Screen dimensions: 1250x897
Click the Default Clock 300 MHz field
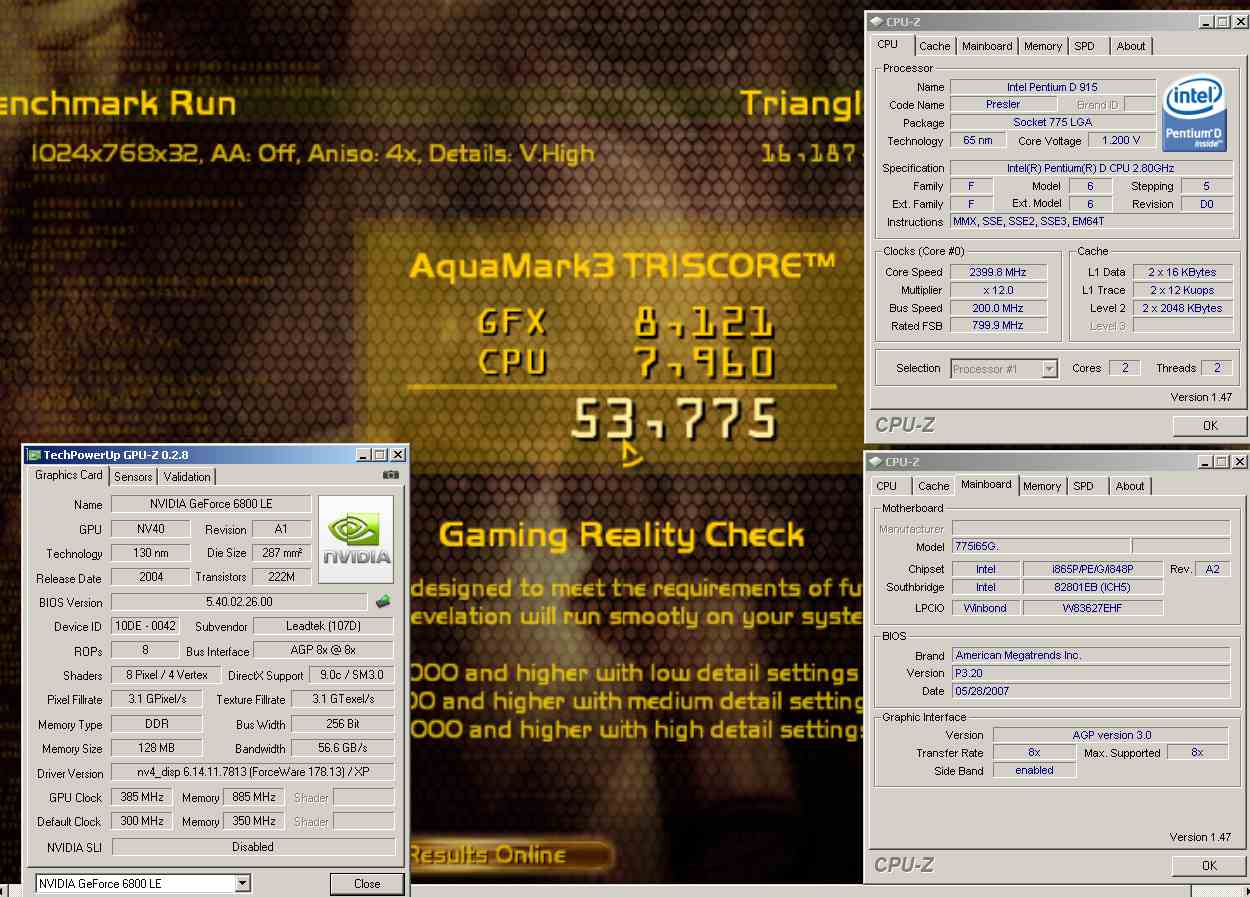click(143, 821)
